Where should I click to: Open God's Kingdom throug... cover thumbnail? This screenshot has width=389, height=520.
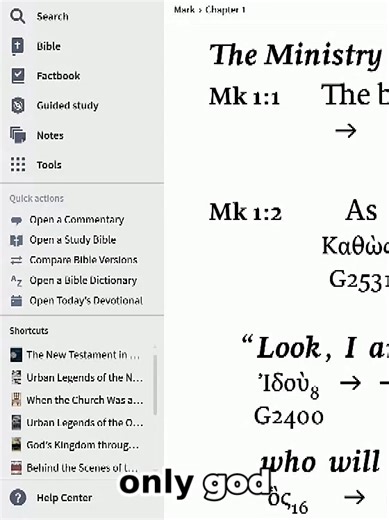(x=16, y=445)
